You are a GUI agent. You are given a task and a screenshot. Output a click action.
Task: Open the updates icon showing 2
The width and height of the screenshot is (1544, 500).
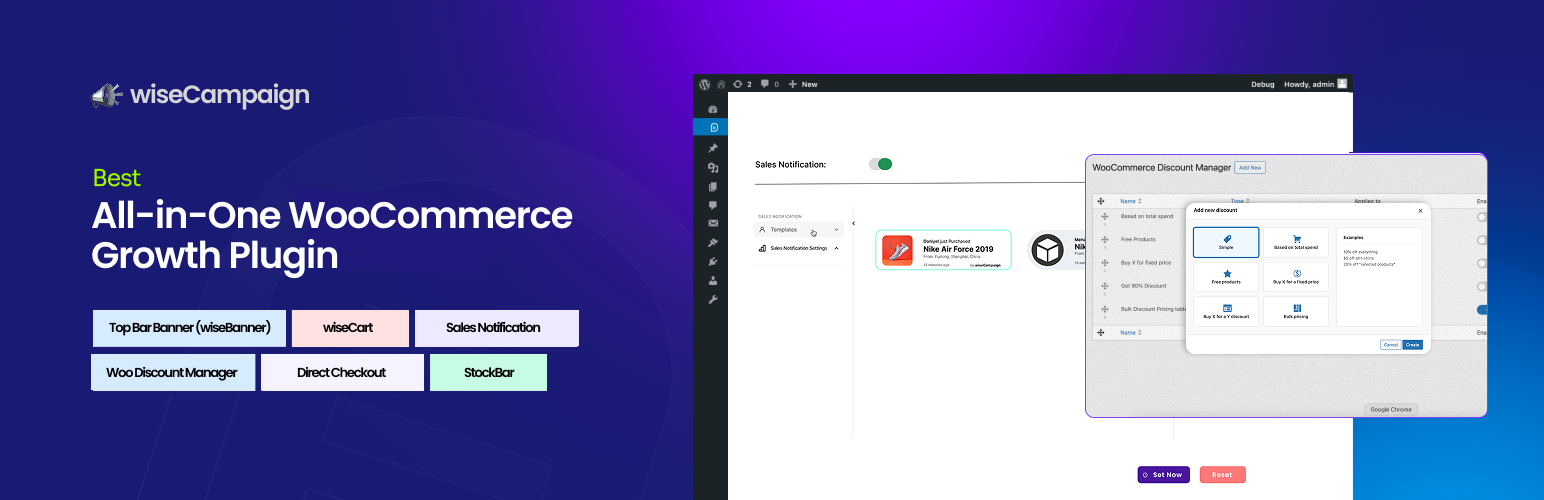(743, 84)
